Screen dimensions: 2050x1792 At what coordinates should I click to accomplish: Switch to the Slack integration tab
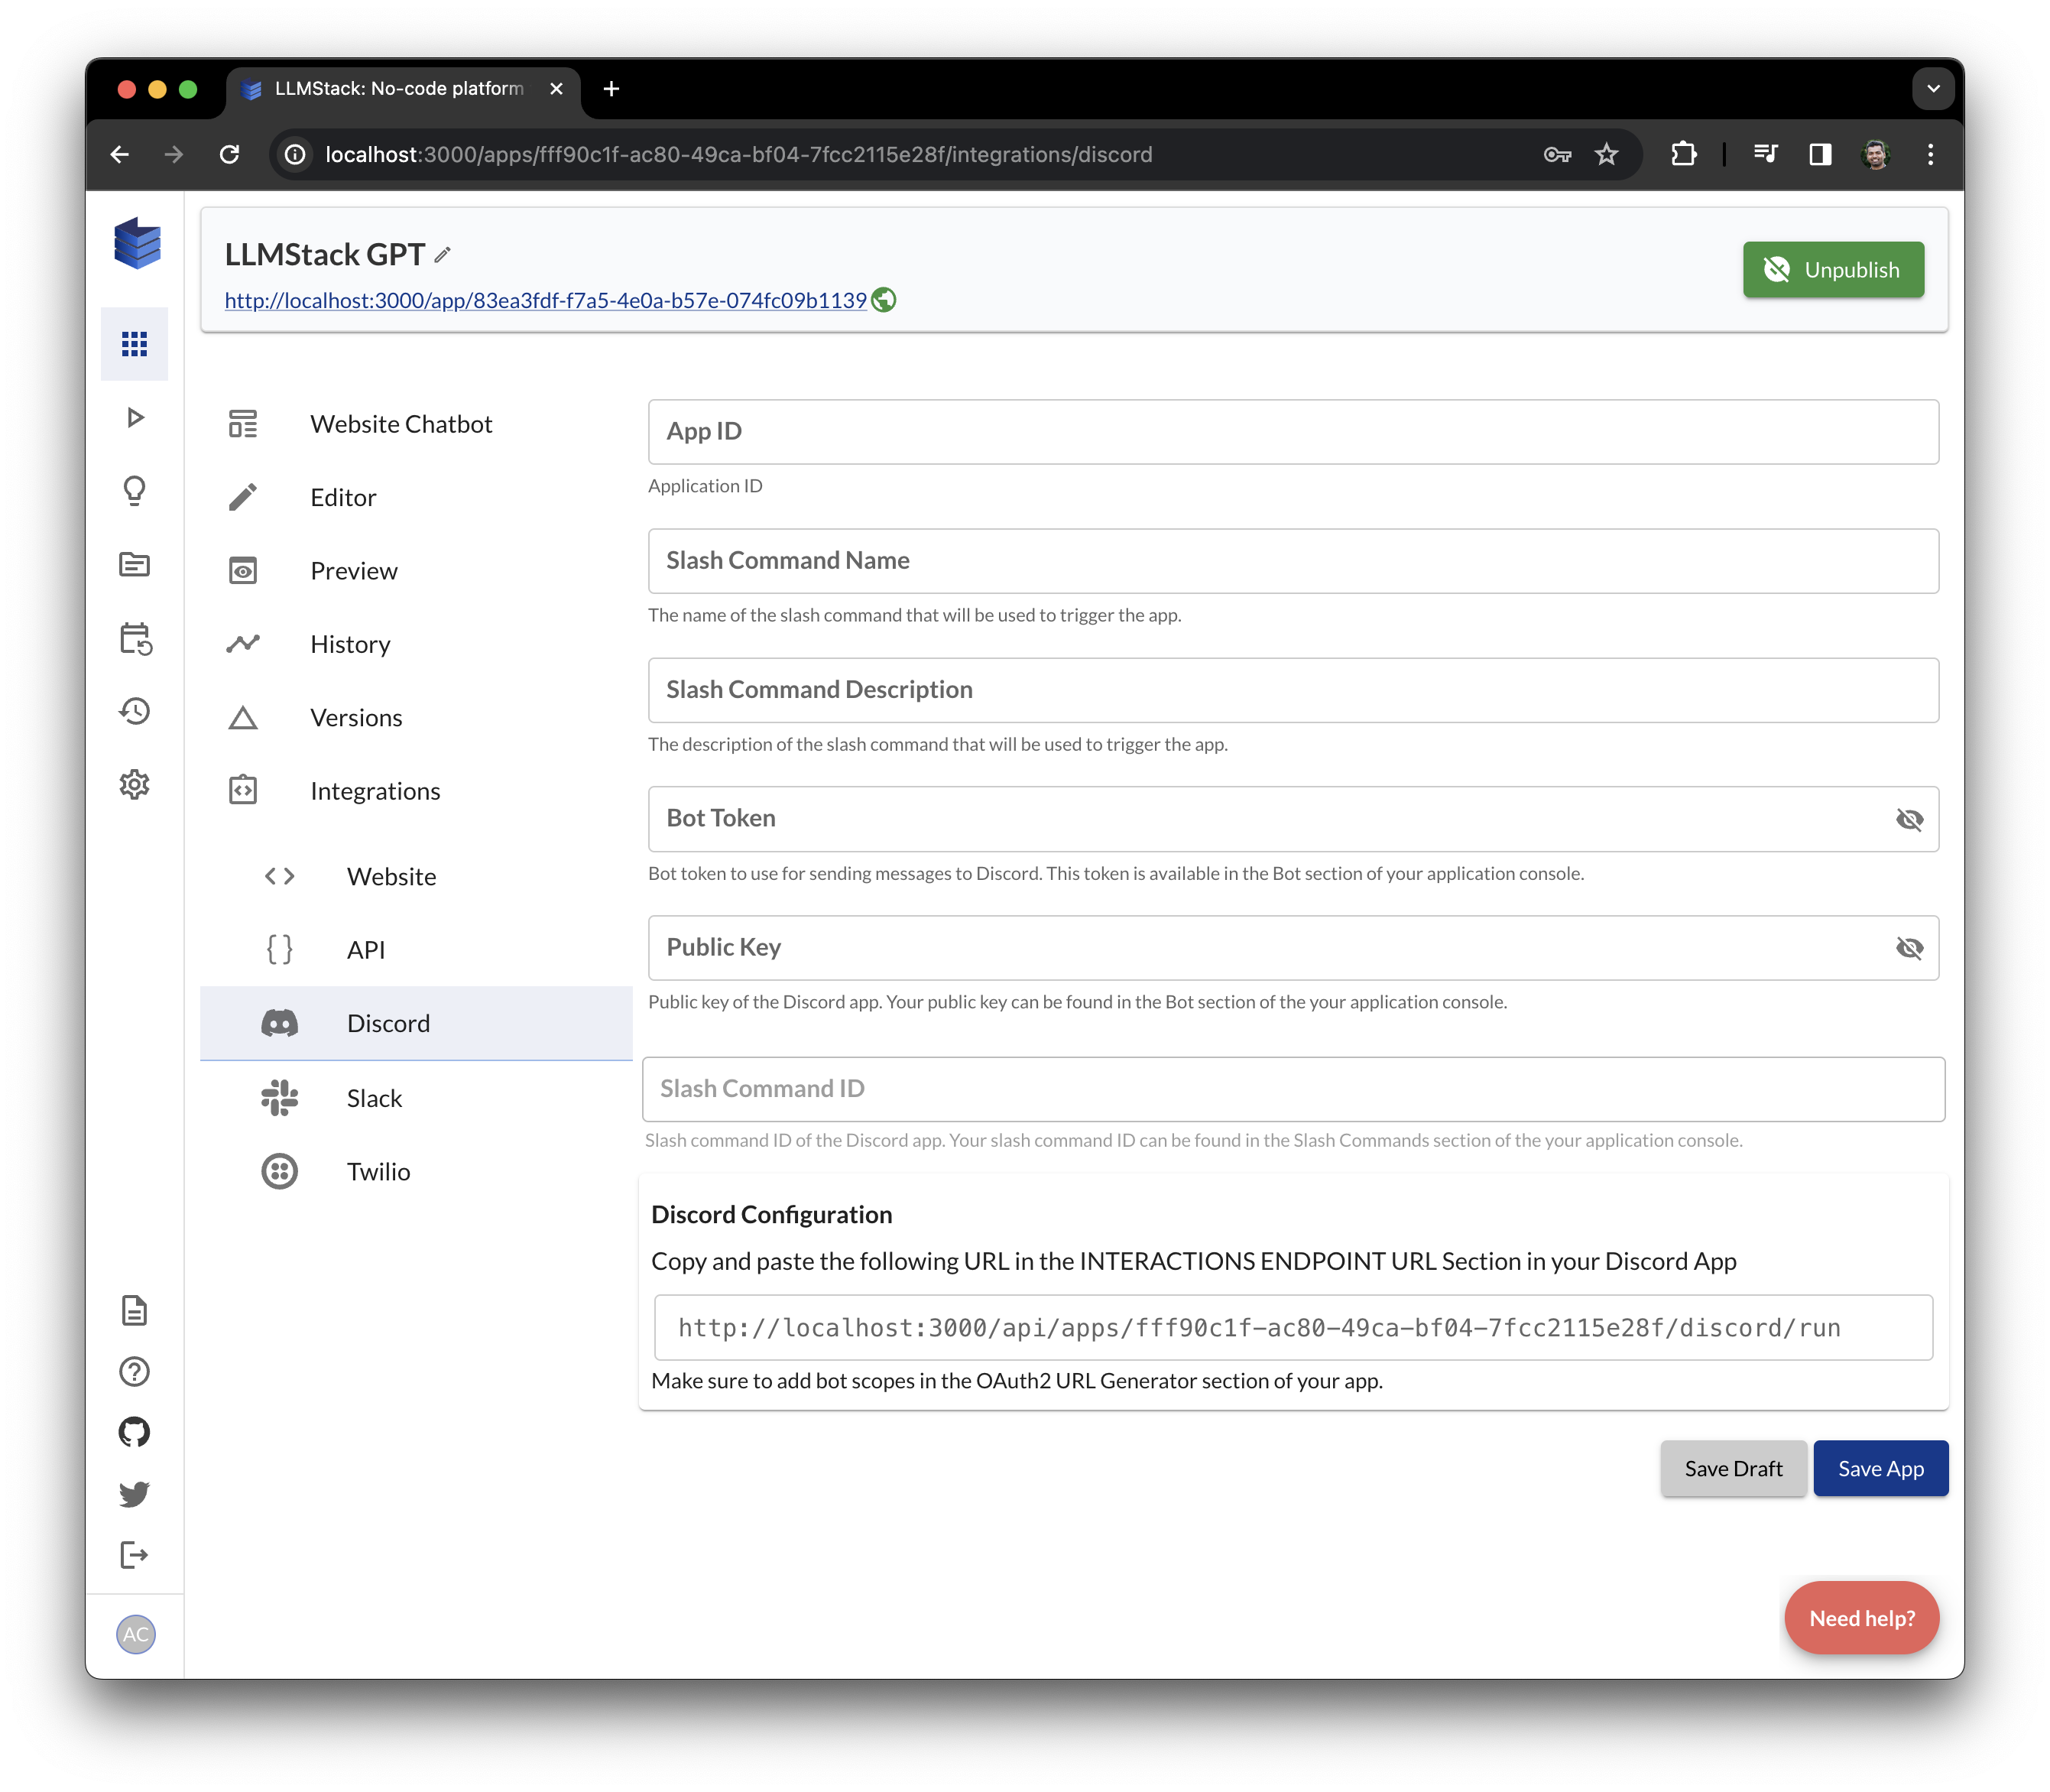point(375,1097)
